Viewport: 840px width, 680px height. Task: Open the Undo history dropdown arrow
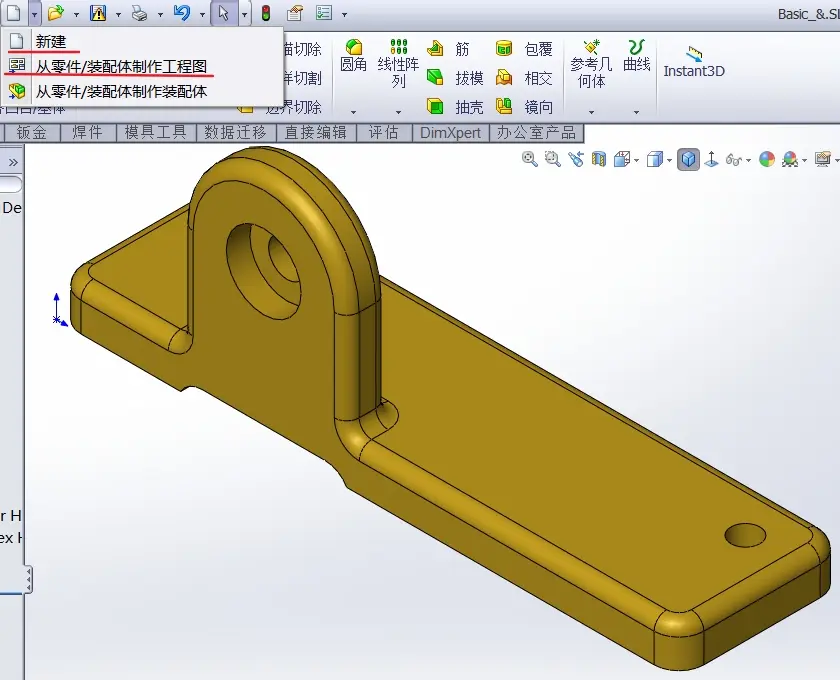coord(202,14)
